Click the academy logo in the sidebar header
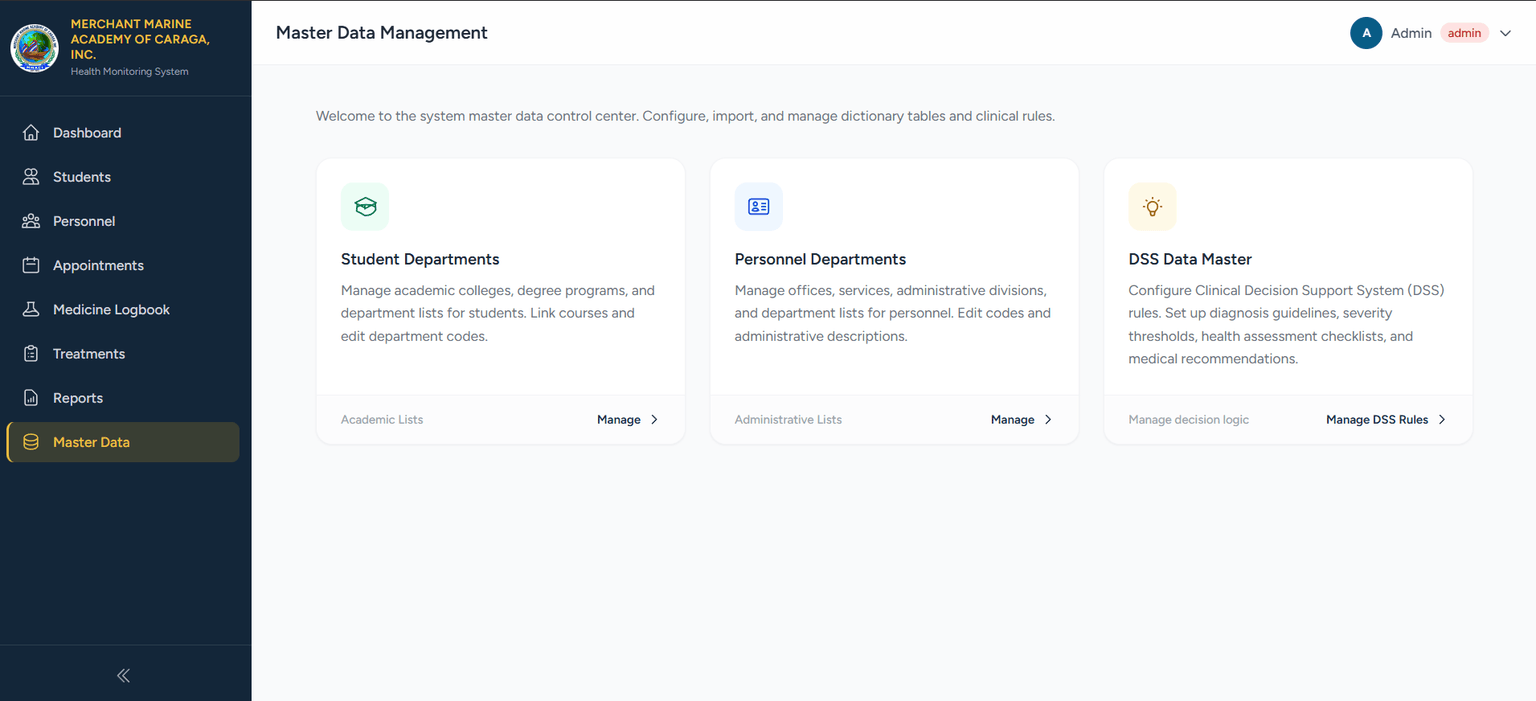 click(x=34, y=48)
